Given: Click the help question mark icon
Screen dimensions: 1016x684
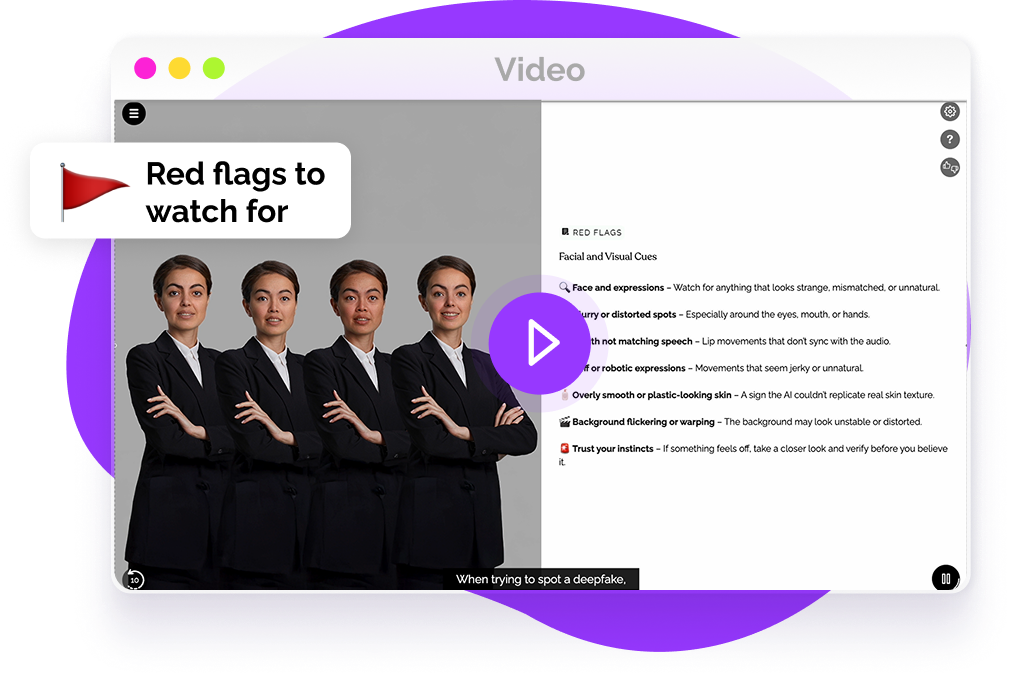Looking at the screenshot, I should pos(950,140).
